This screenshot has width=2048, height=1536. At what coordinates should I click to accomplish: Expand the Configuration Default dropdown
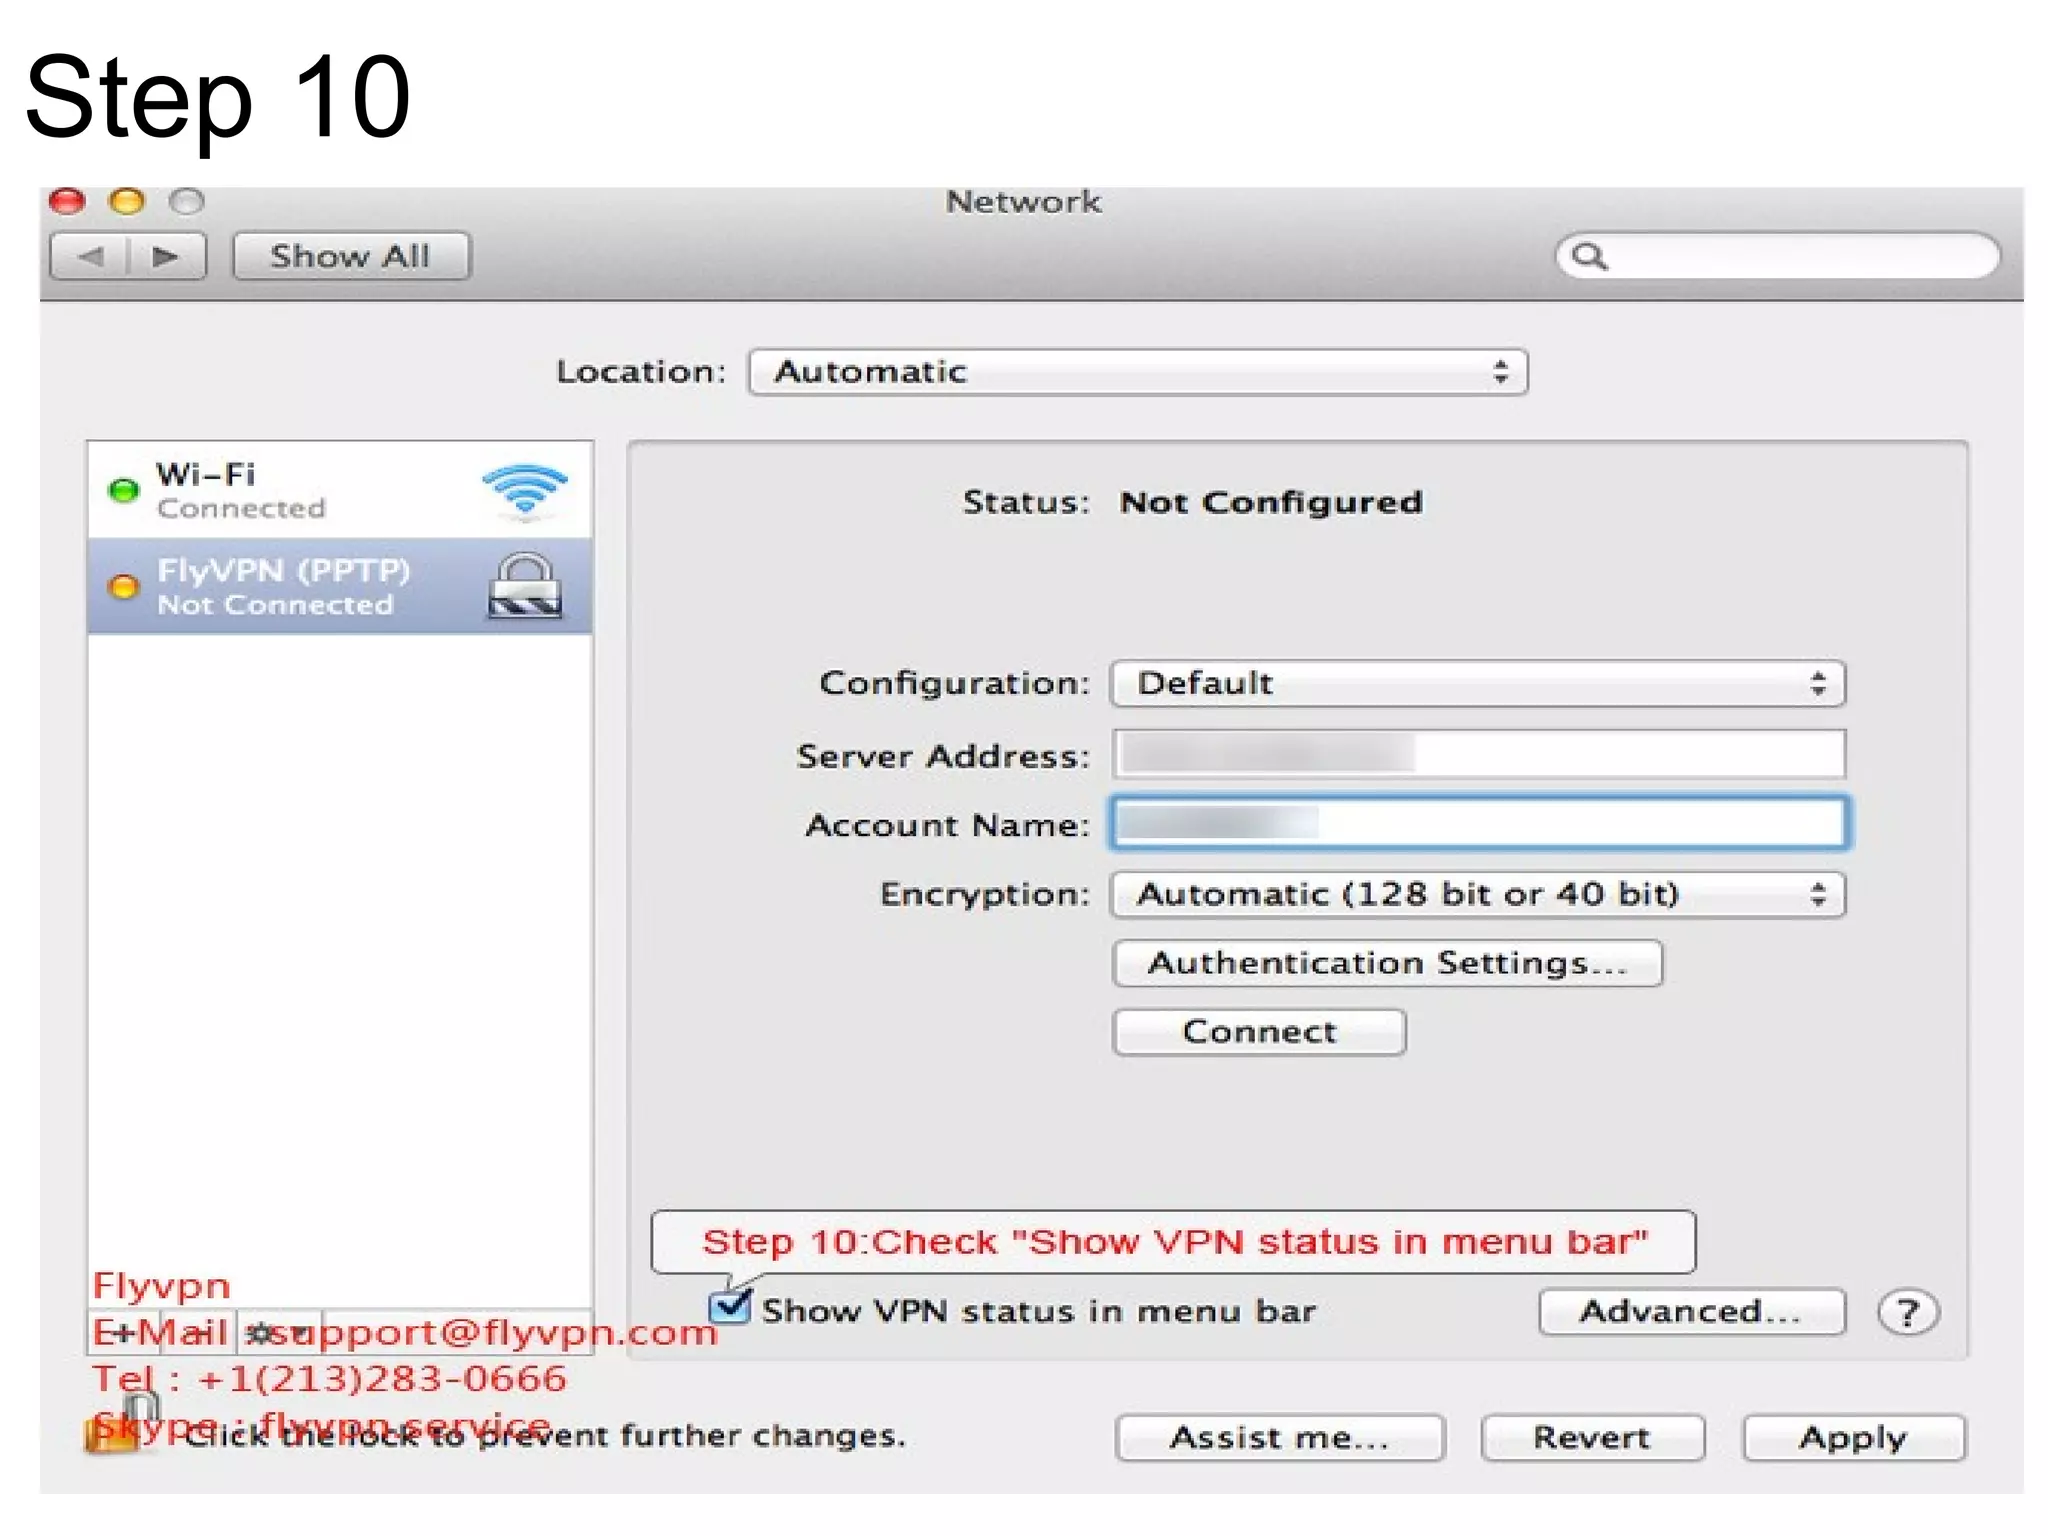tap(1477, 684)
